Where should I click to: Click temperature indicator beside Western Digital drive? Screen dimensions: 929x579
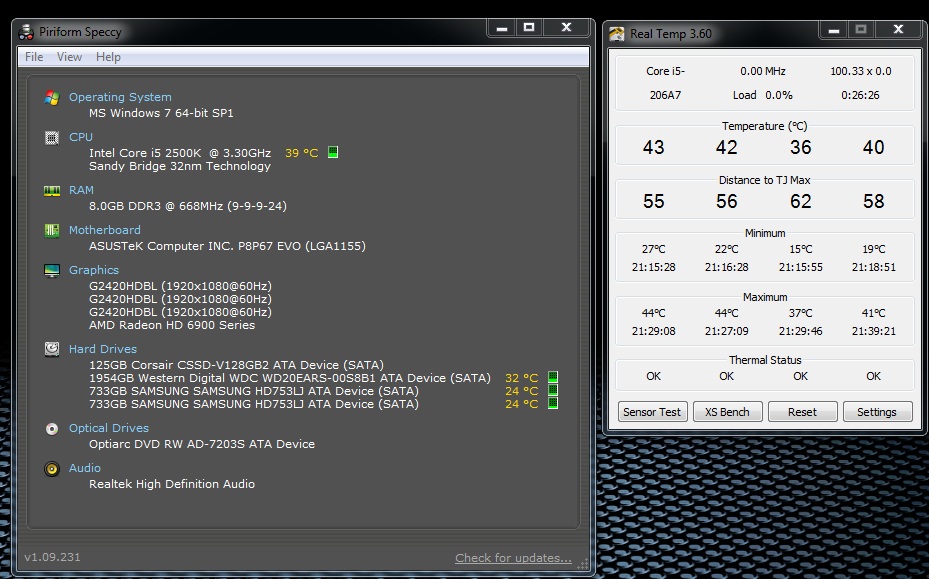click(x=553, y=377)
